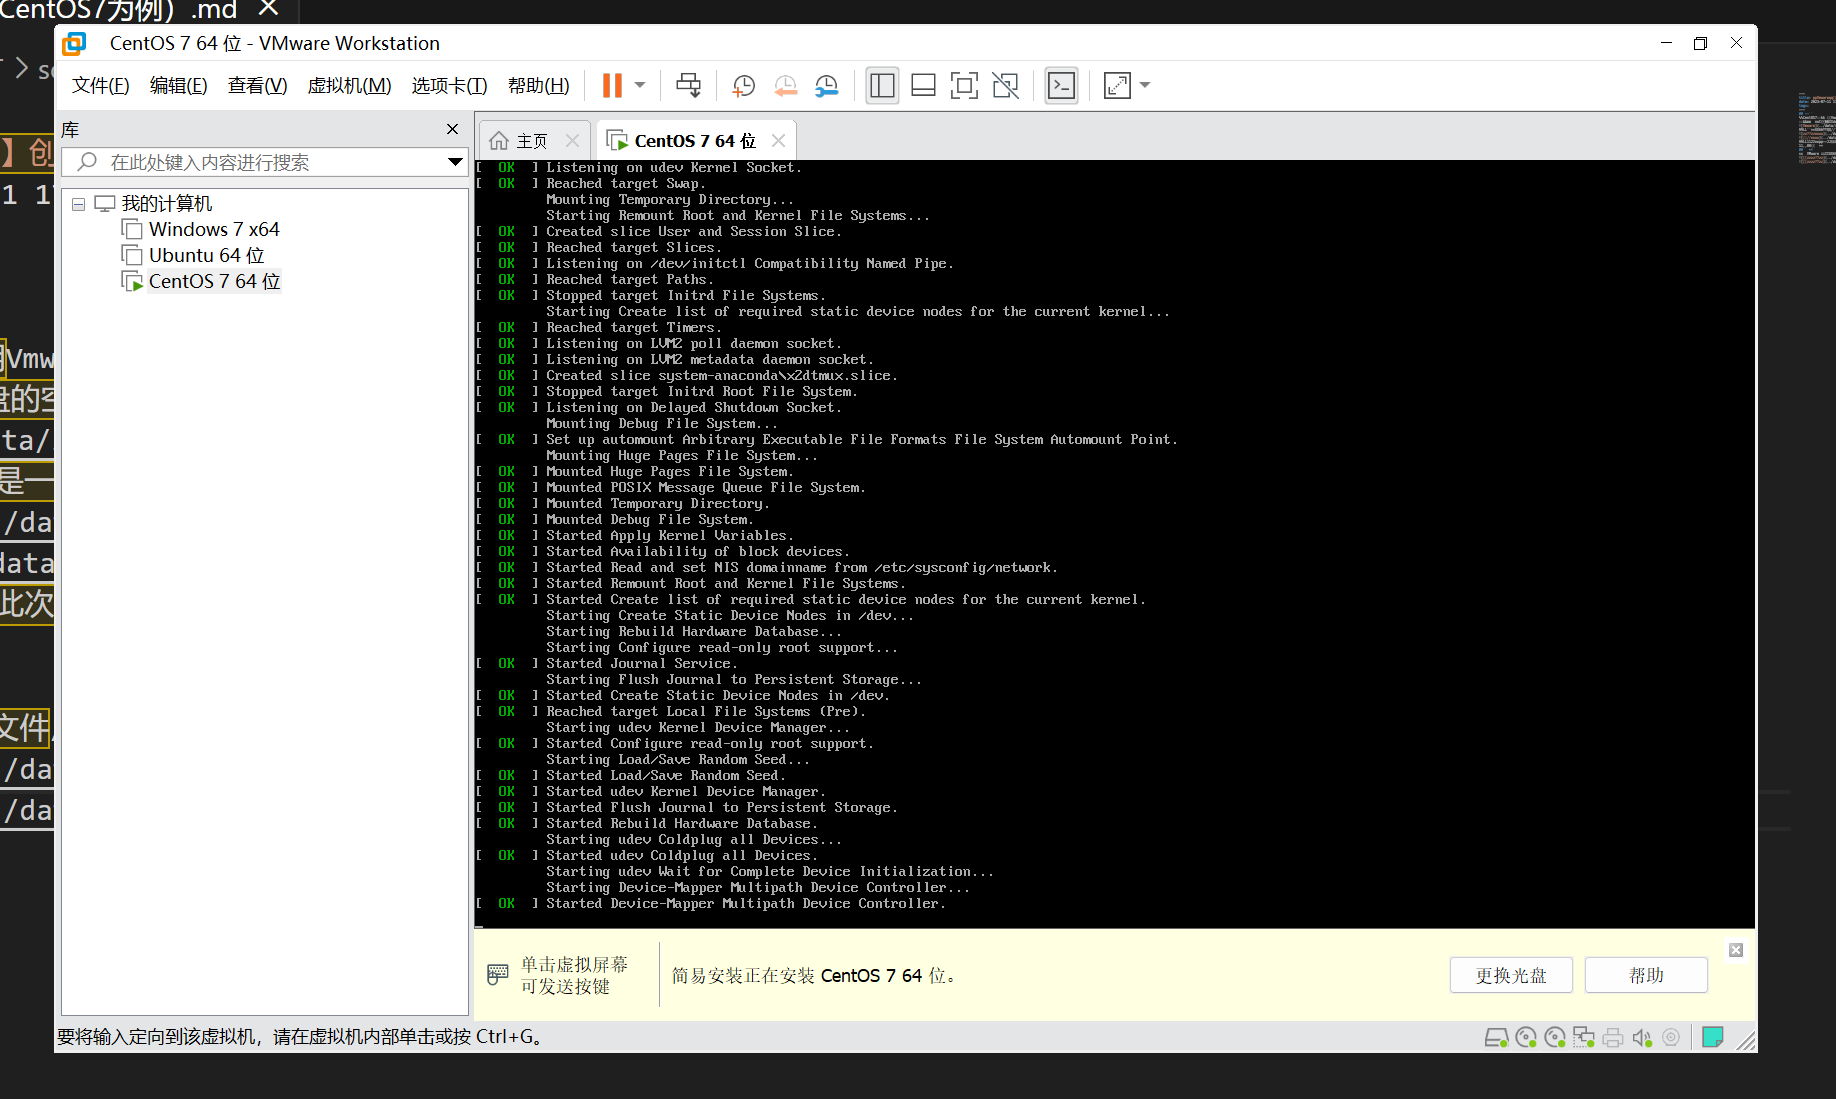
Task: Click the hard disk status icon
Action: [x=1496, y=1038]
